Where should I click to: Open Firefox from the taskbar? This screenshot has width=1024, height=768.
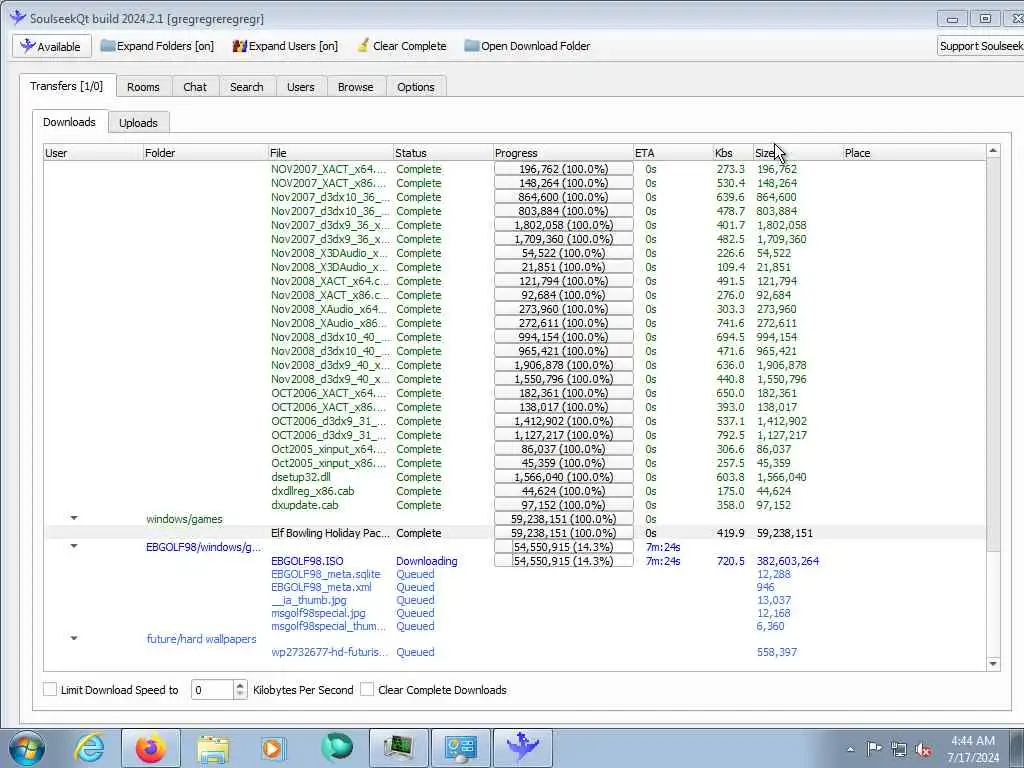[x=150, y=748]
